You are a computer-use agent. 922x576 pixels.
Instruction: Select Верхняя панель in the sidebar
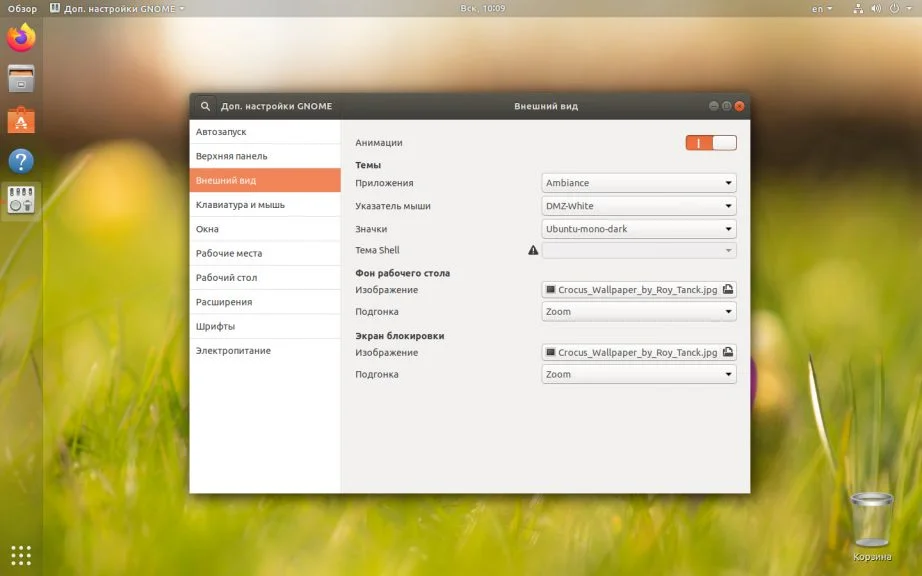pos(265,156)
